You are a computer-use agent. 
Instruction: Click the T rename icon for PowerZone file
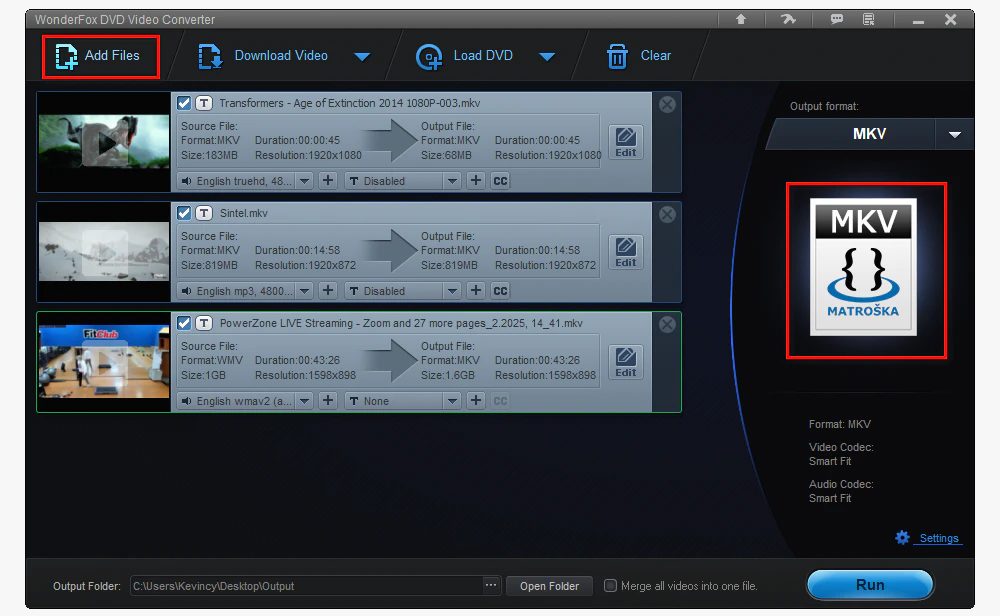click(204, 323)
